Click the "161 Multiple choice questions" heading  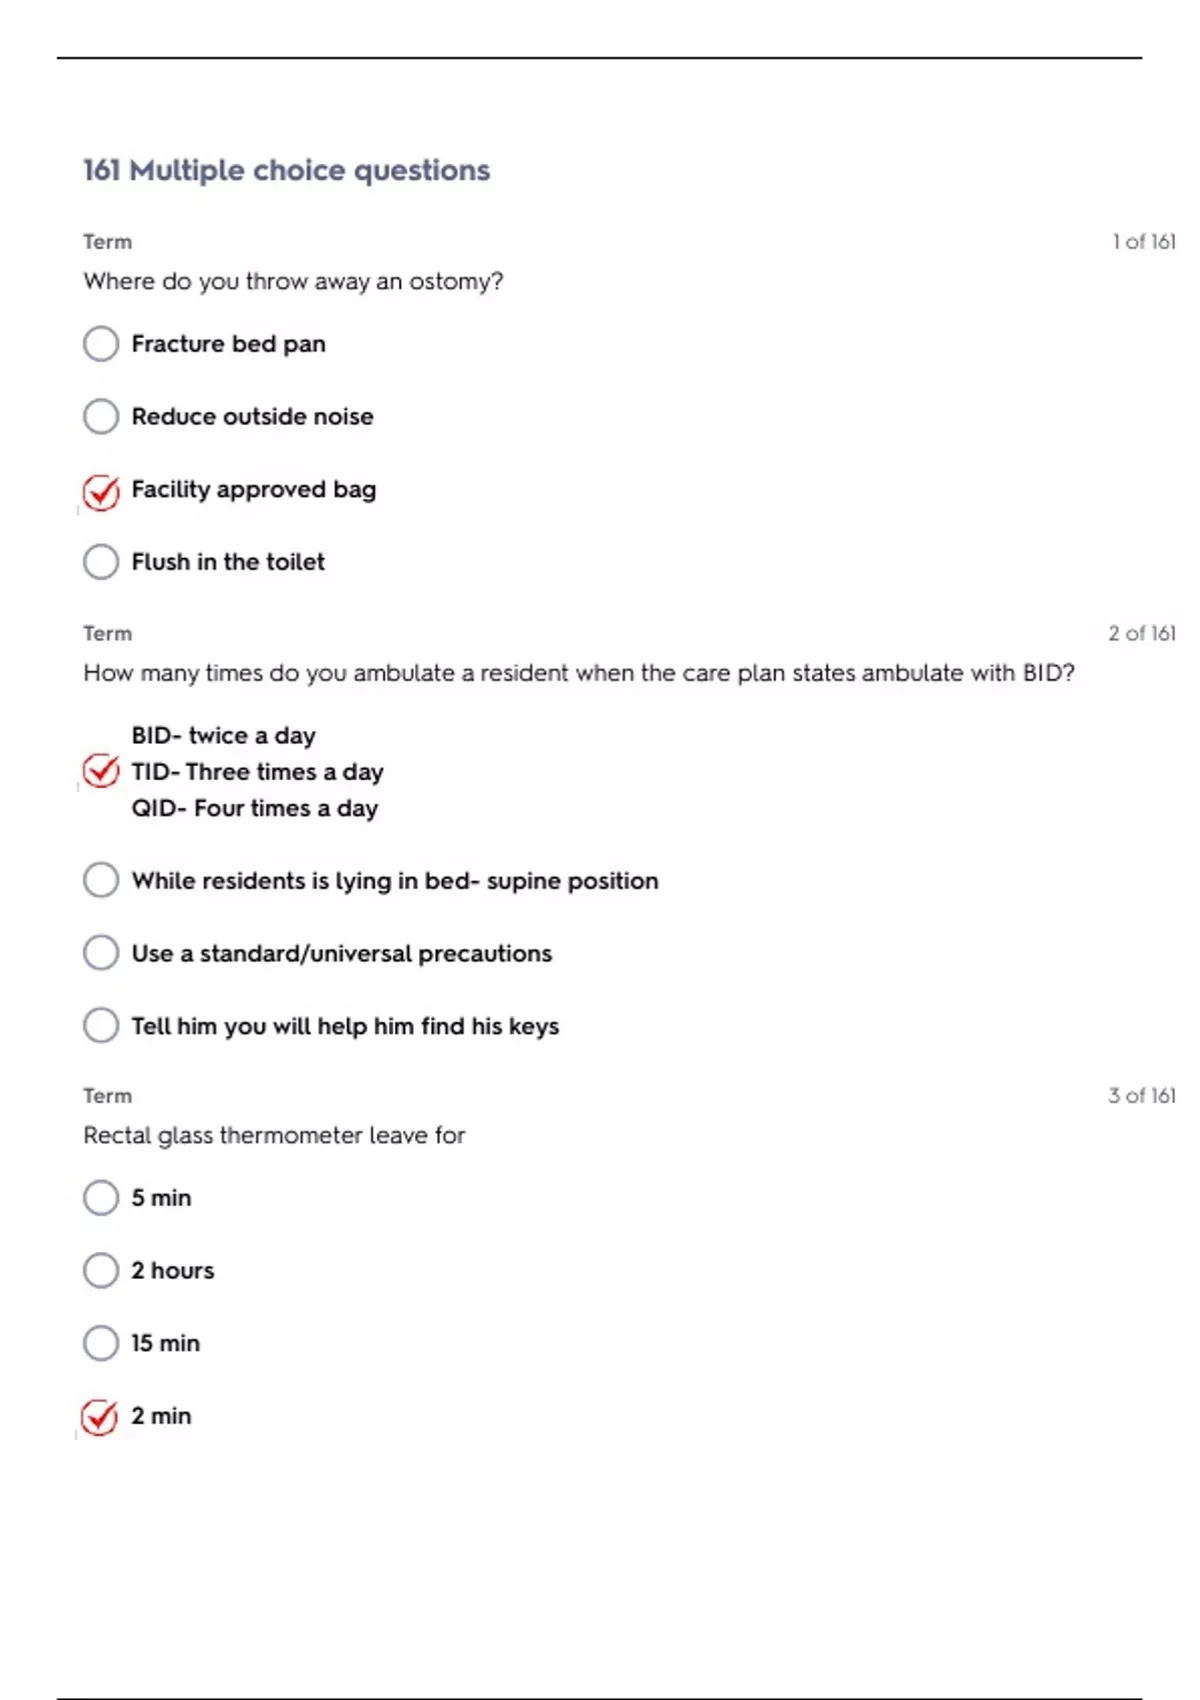click(286, 170)
